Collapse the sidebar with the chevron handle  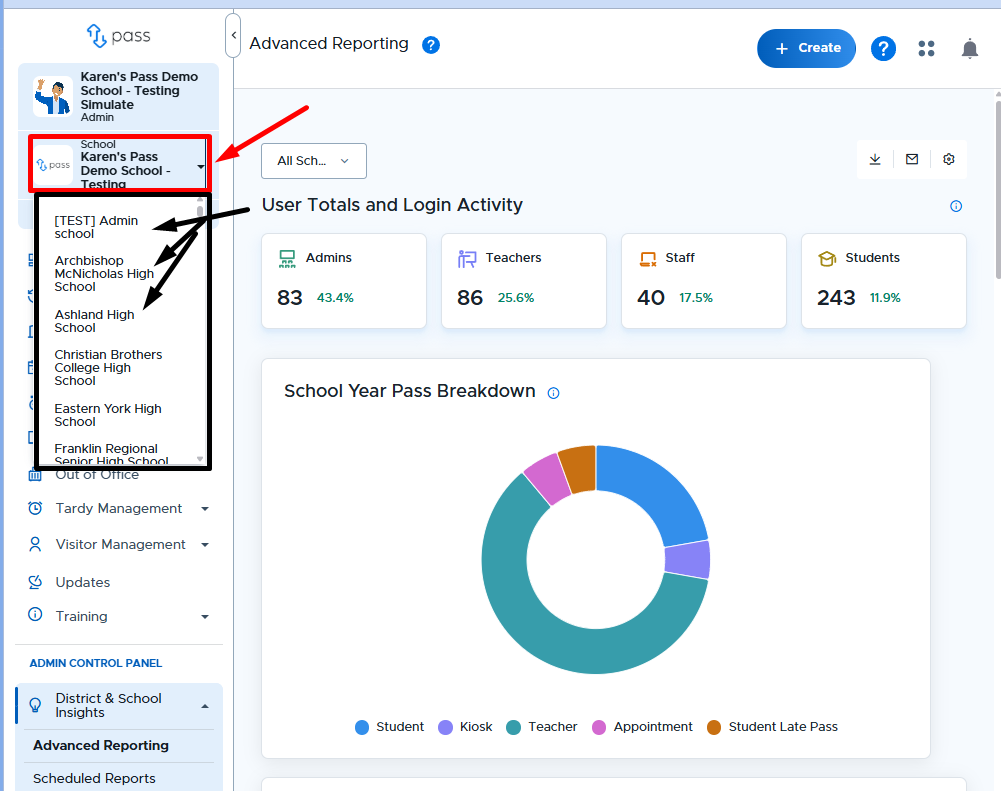[233, 35]
